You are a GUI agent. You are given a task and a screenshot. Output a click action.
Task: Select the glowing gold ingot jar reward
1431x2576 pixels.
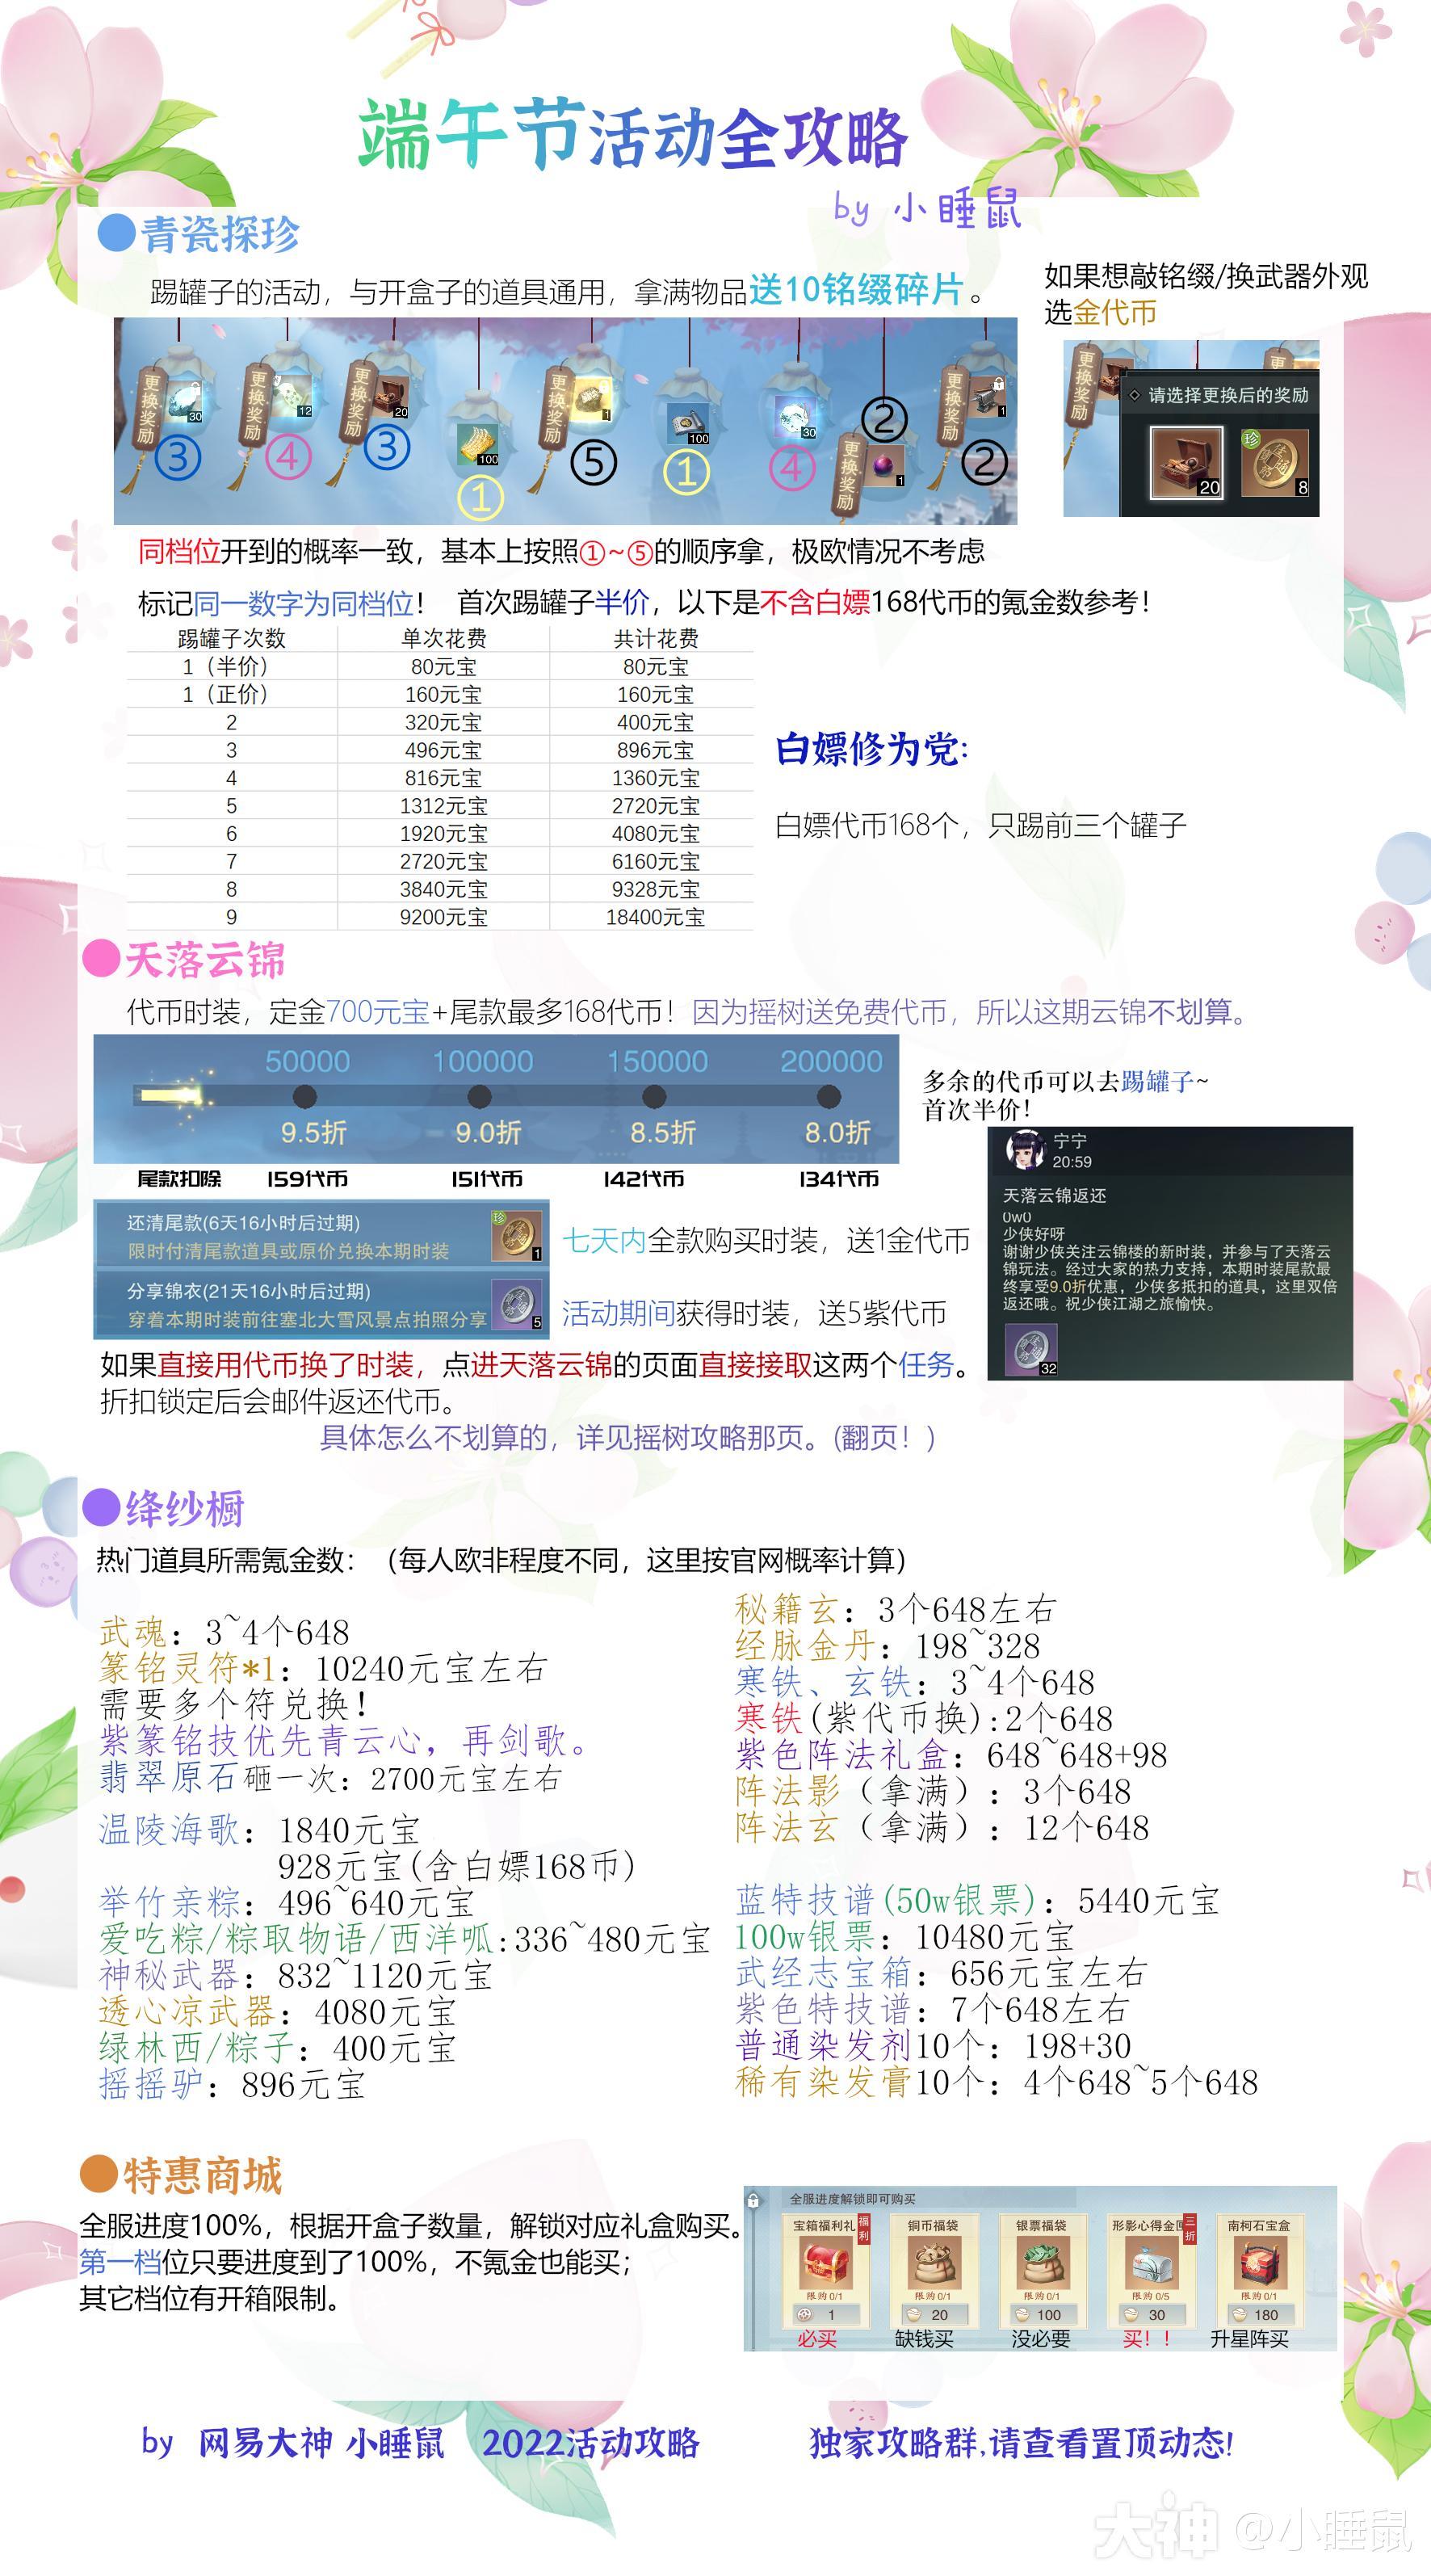point(592,399)
